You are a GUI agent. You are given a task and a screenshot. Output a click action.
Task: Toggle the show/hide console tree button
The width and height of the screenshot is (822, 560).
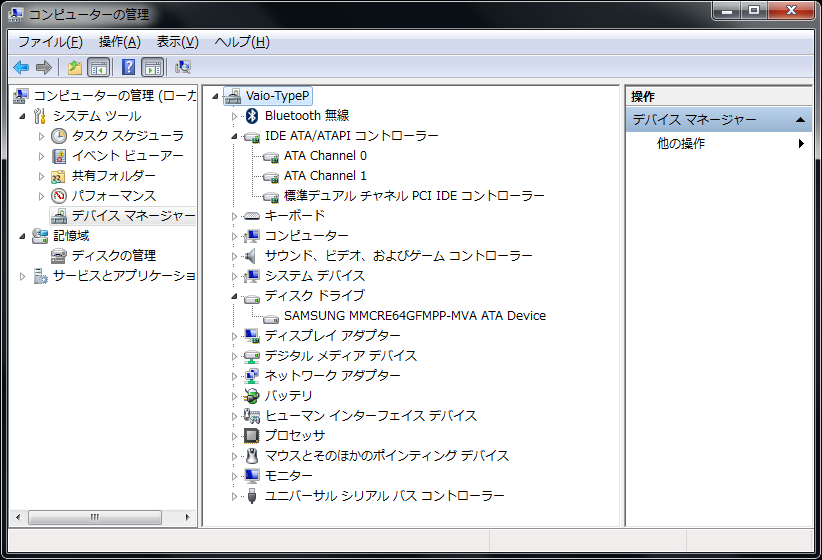point(98,67)
